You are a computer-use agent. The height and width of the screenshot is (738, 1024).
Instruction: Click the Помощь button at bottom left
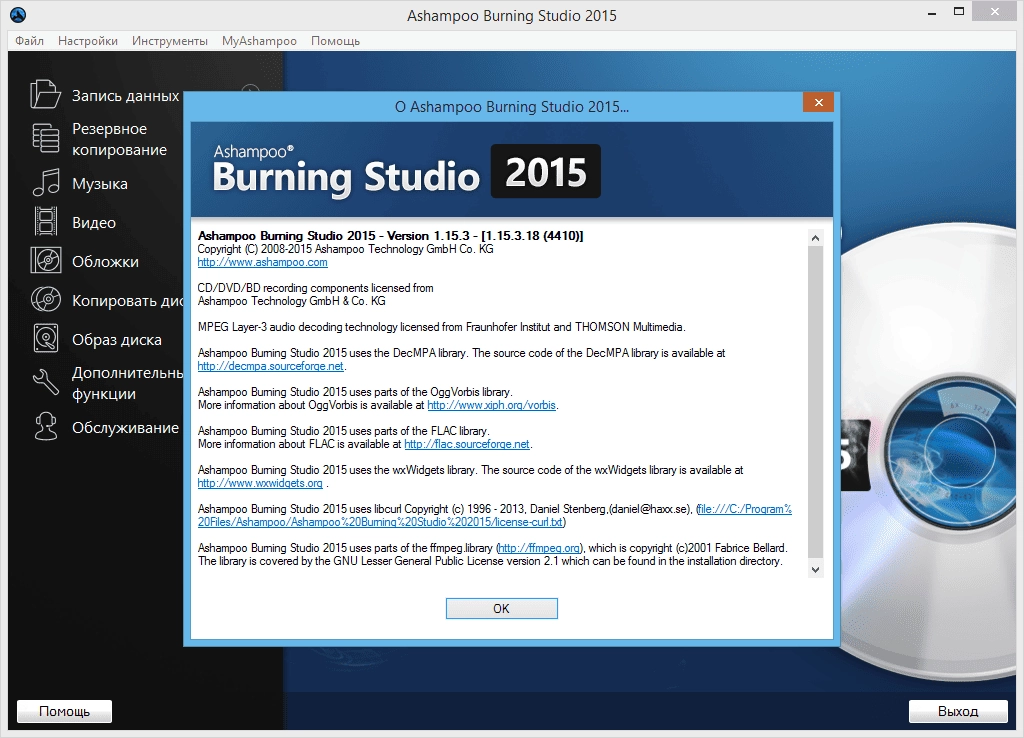pos(64,711)
